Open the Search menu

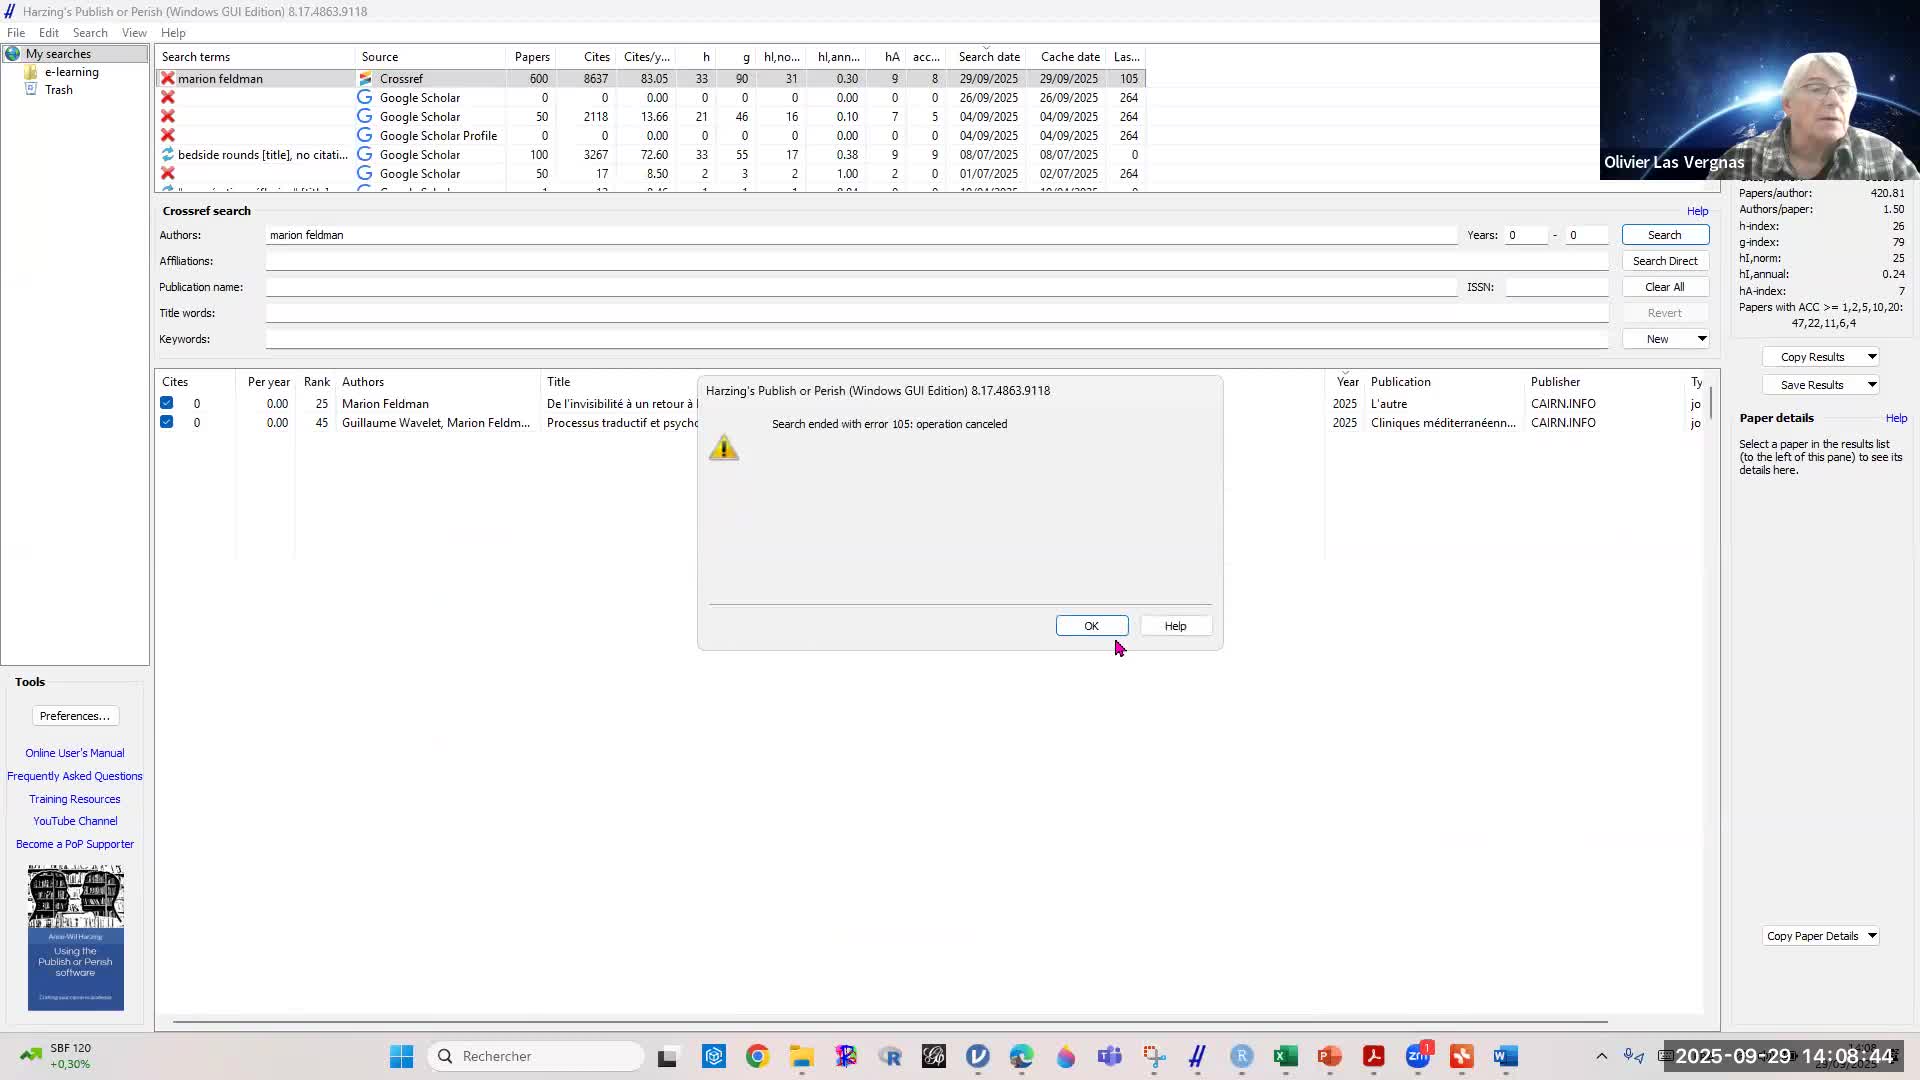(90, 33)
